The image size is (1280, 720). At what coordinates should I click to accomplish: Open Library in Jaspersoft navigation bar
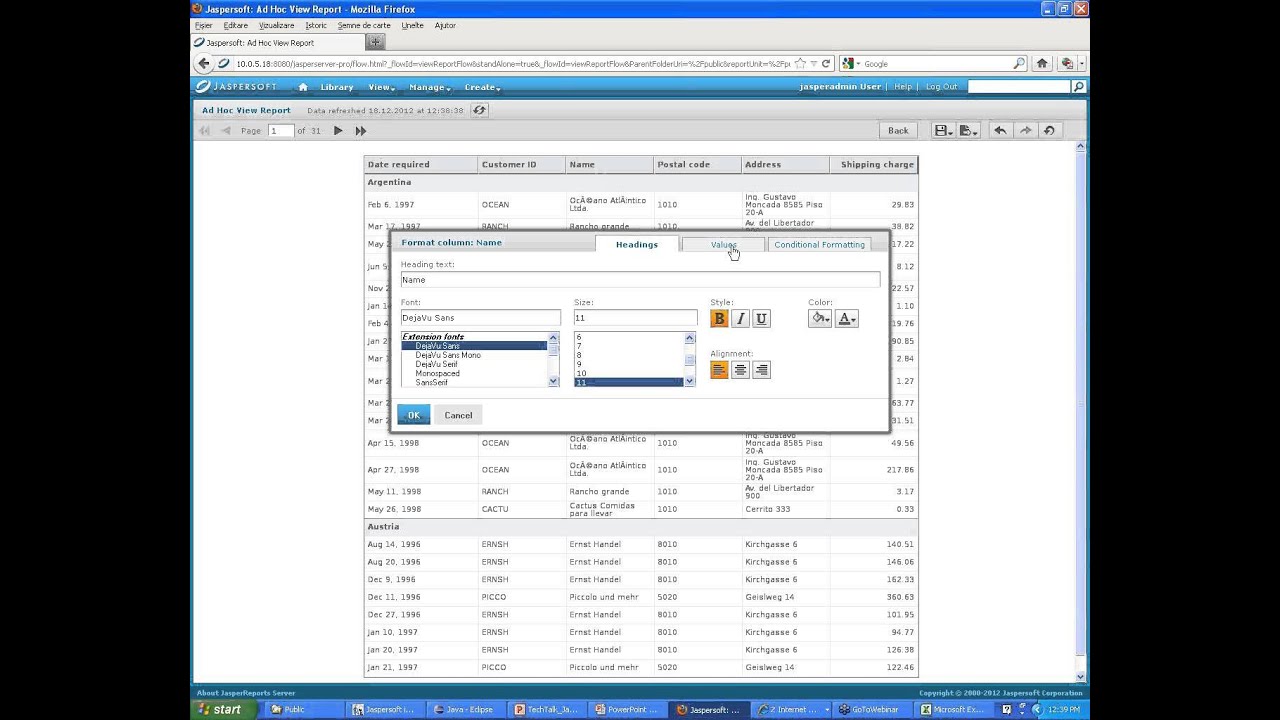(x=337, y=87)
